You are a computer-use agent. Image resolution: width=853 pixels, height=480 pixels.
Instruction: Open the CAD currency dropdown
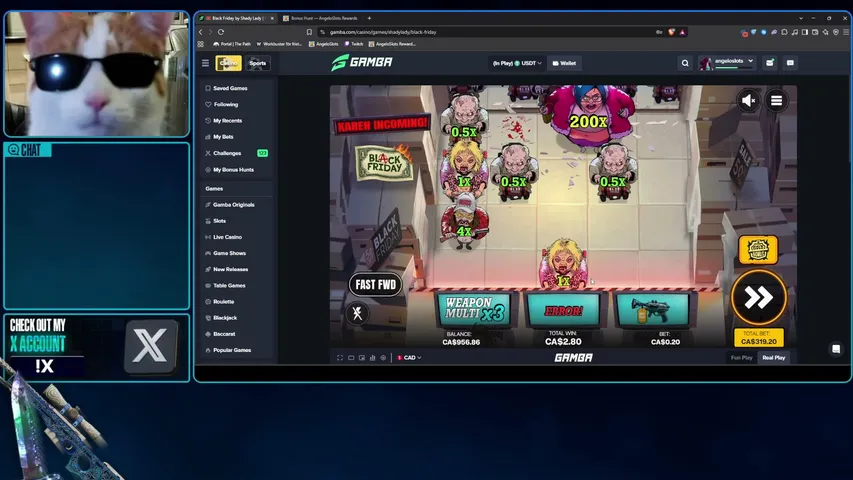[409, 358]
